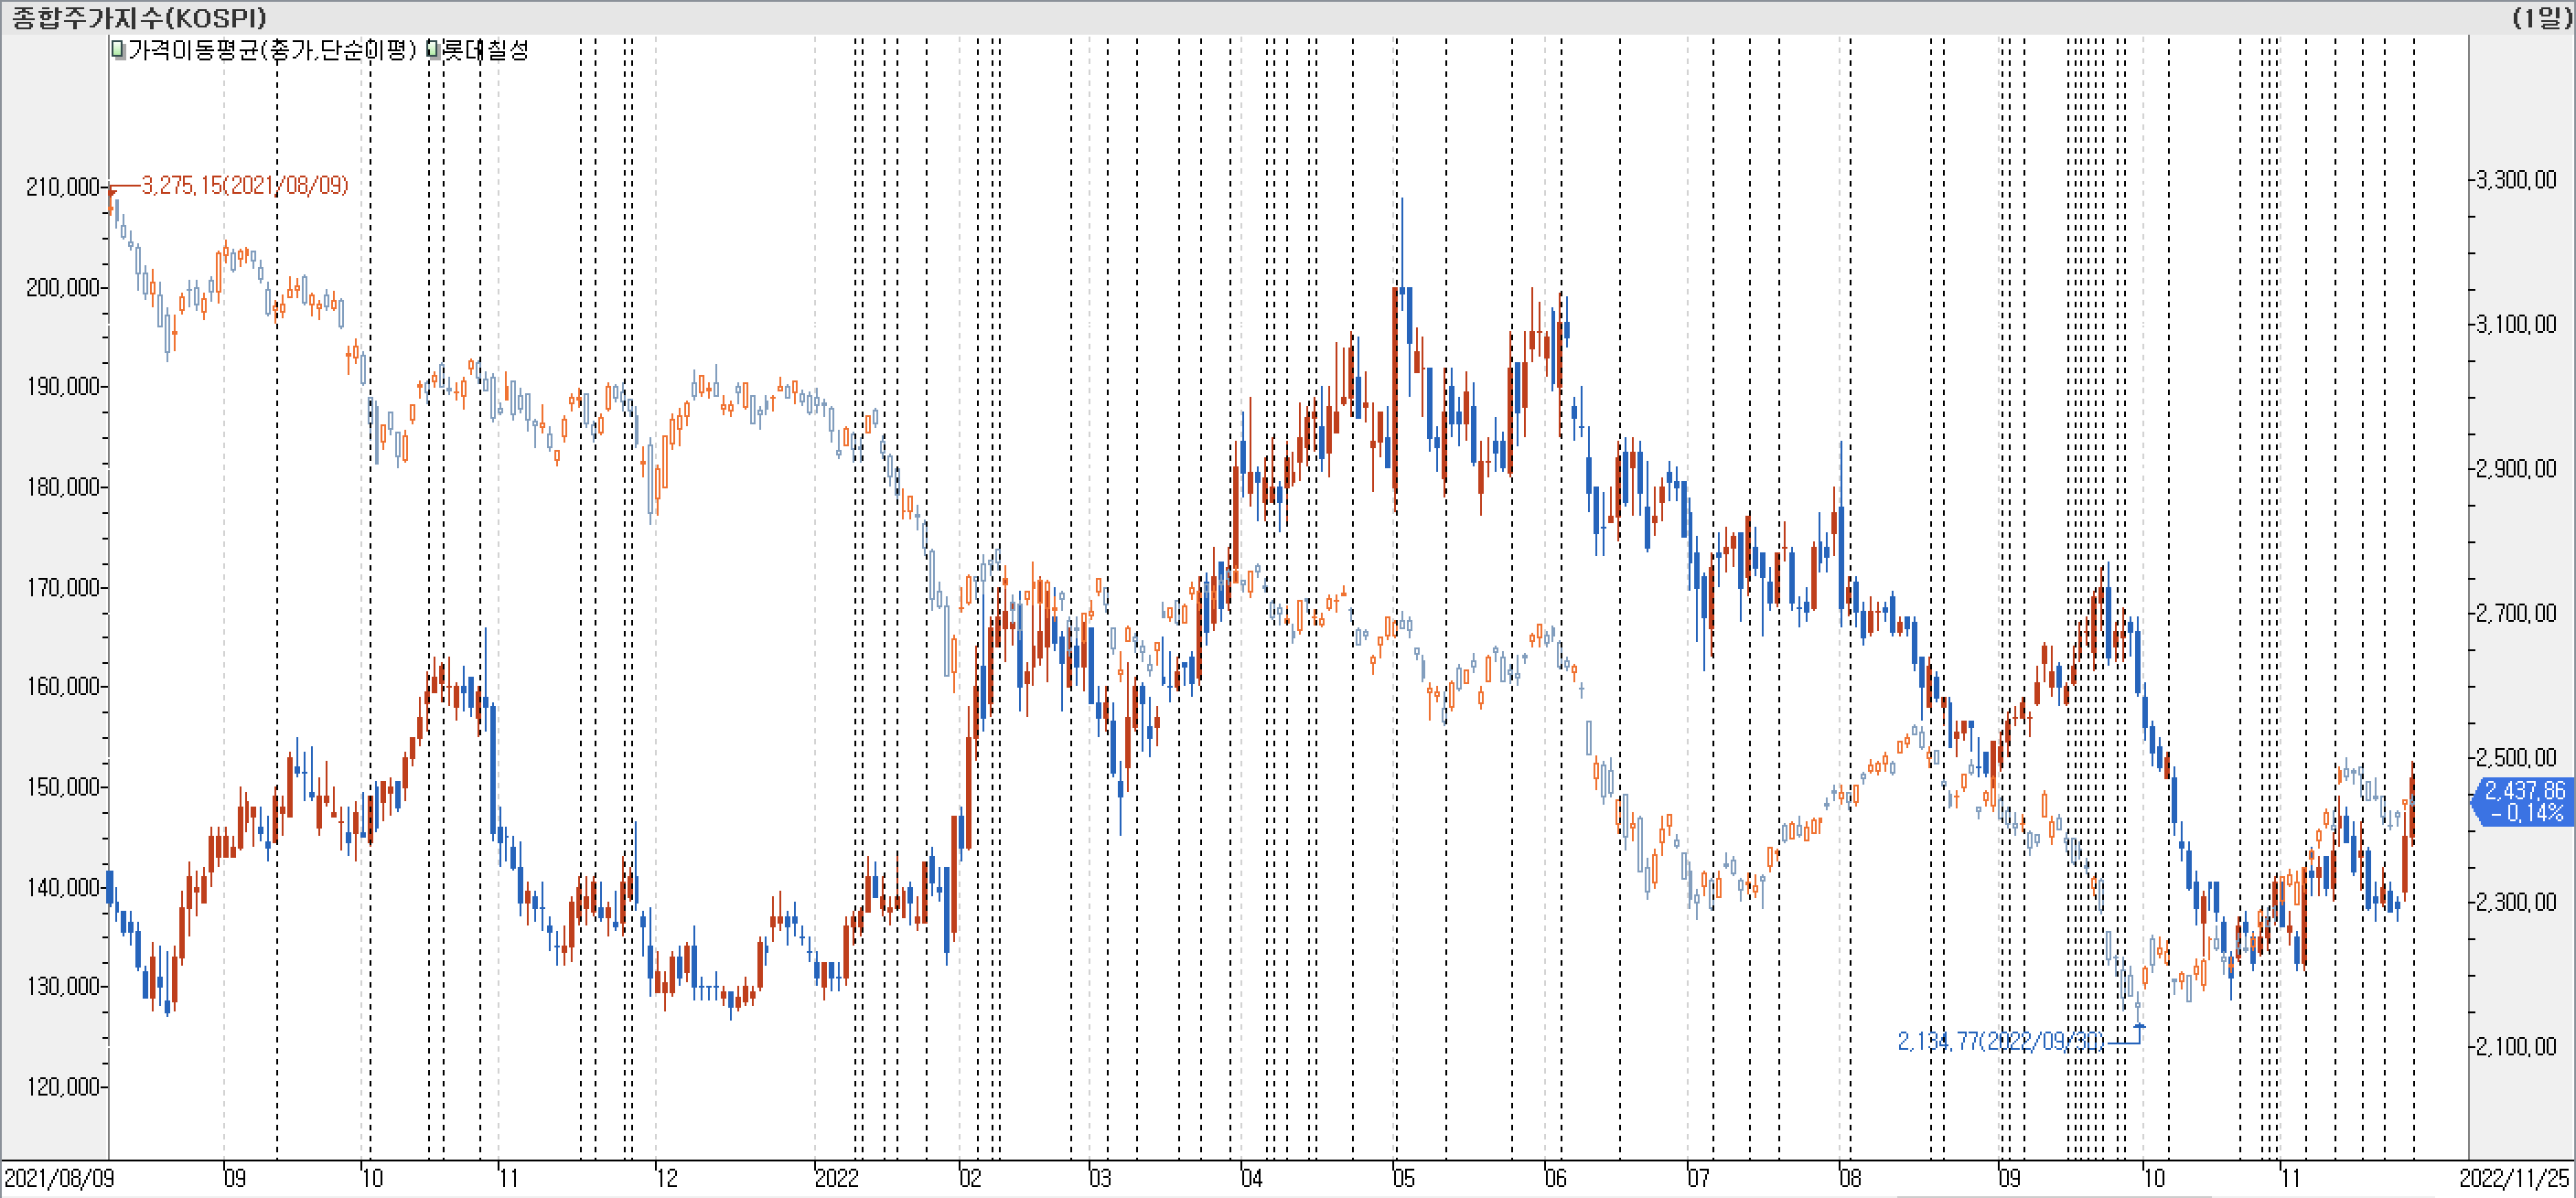Click the 170,000 label on left axis

[x=63, y=587]
